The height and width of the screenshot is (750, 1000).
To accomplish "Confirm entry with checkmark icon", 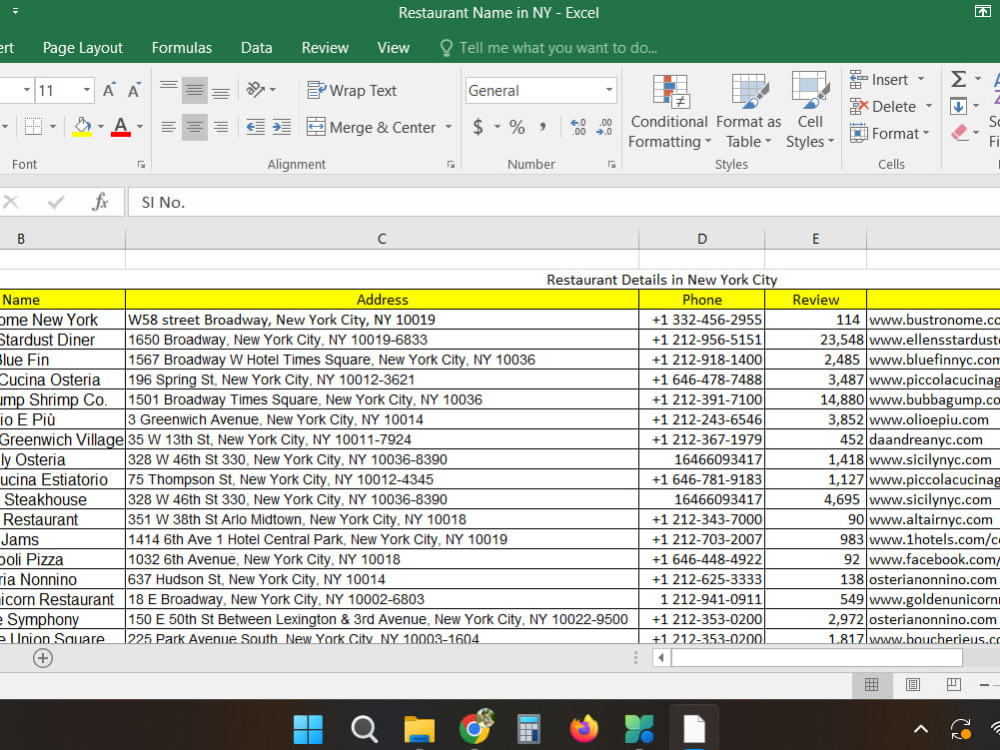I will [x=56, y=202].
